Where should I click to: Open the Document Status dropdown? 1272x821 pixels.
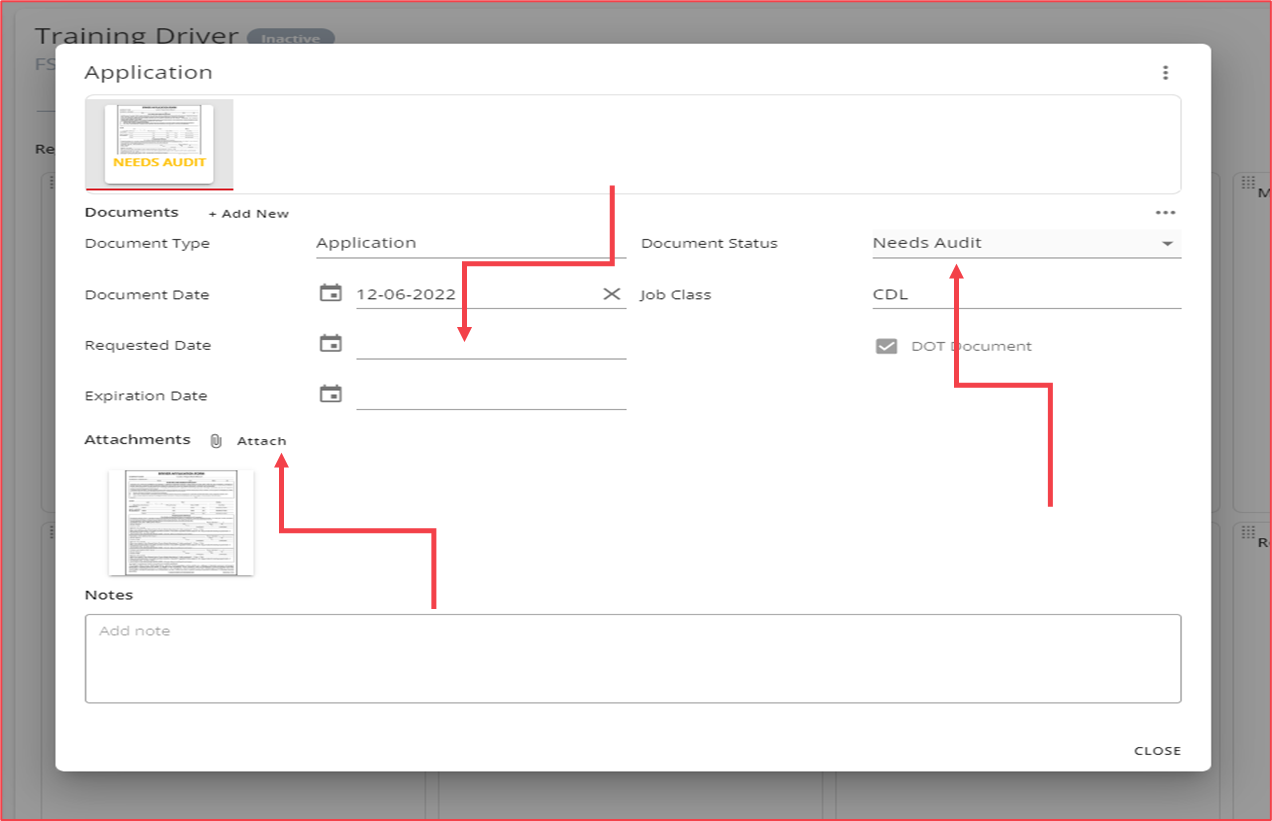tap(1168, 242)
